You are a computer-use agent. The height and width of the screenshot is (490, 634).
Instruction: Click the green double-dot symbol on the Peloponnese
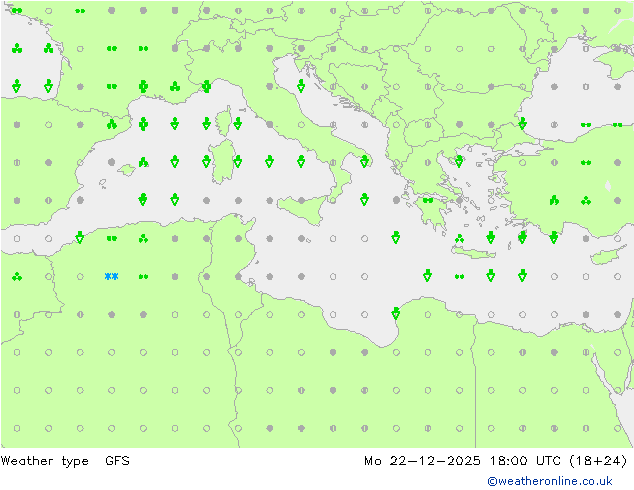point(428,201)
